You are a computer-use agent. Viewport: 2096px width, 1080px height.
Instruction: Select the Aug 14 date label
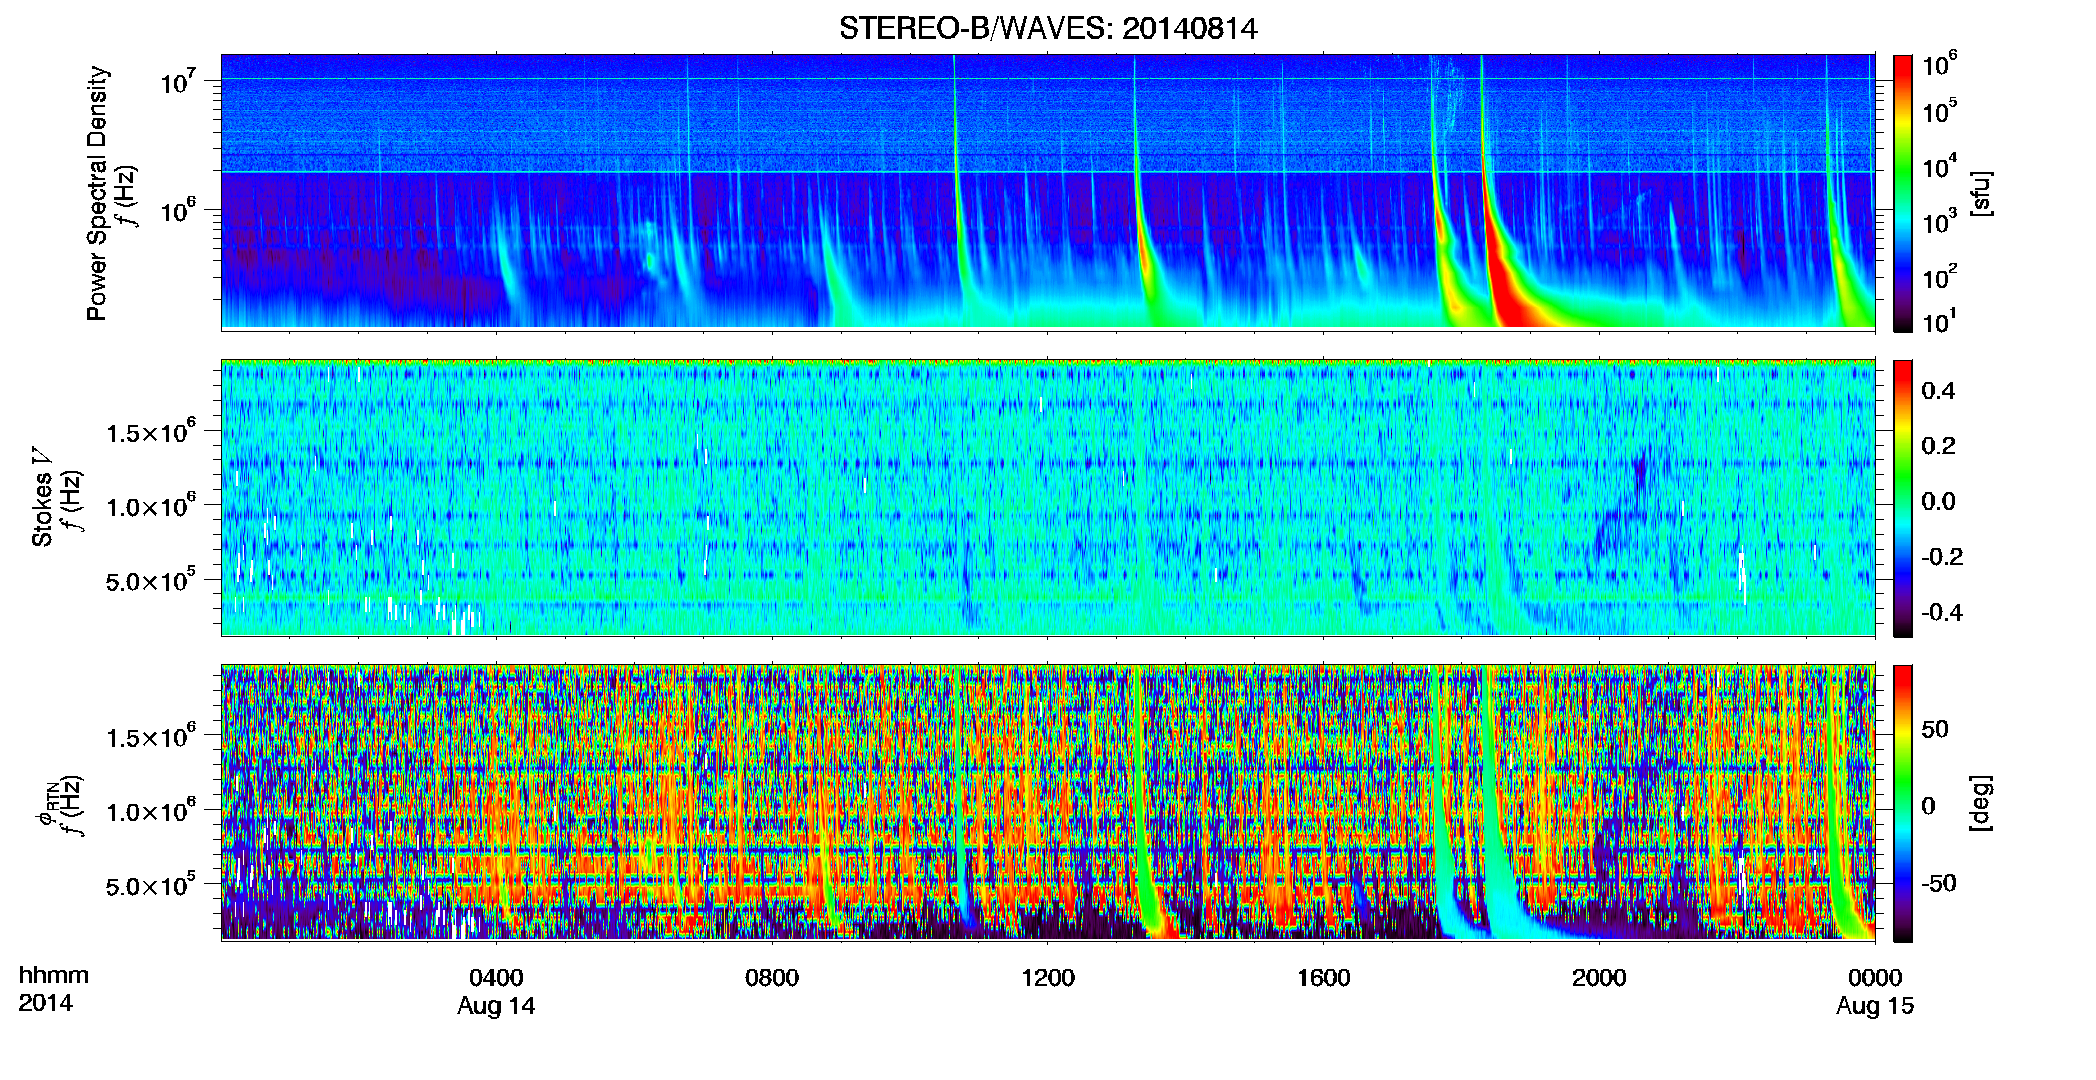496,1006
